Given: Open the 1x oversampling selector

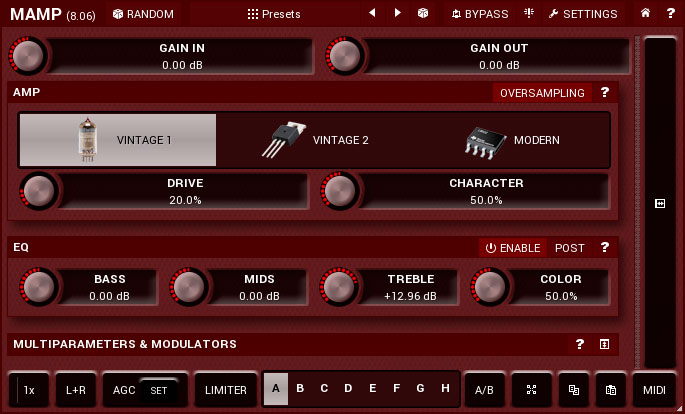Looking at the screenshot, I should (29, 390).
